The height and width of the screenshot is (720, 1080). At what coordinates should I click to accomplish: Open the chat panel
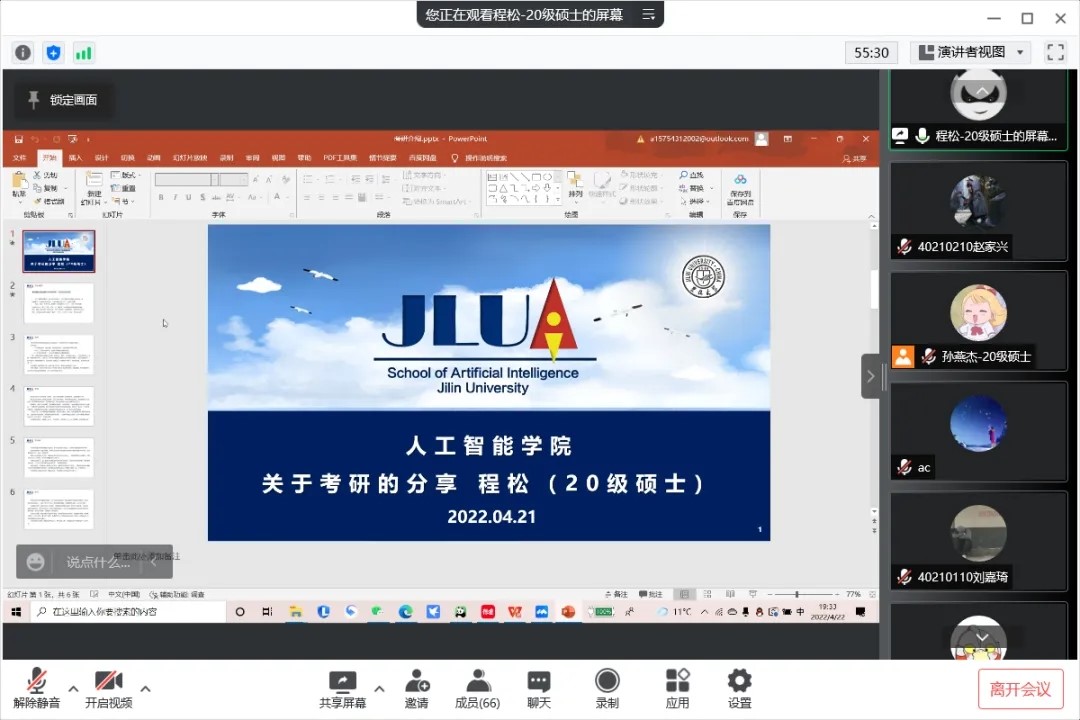coord(539,683)
